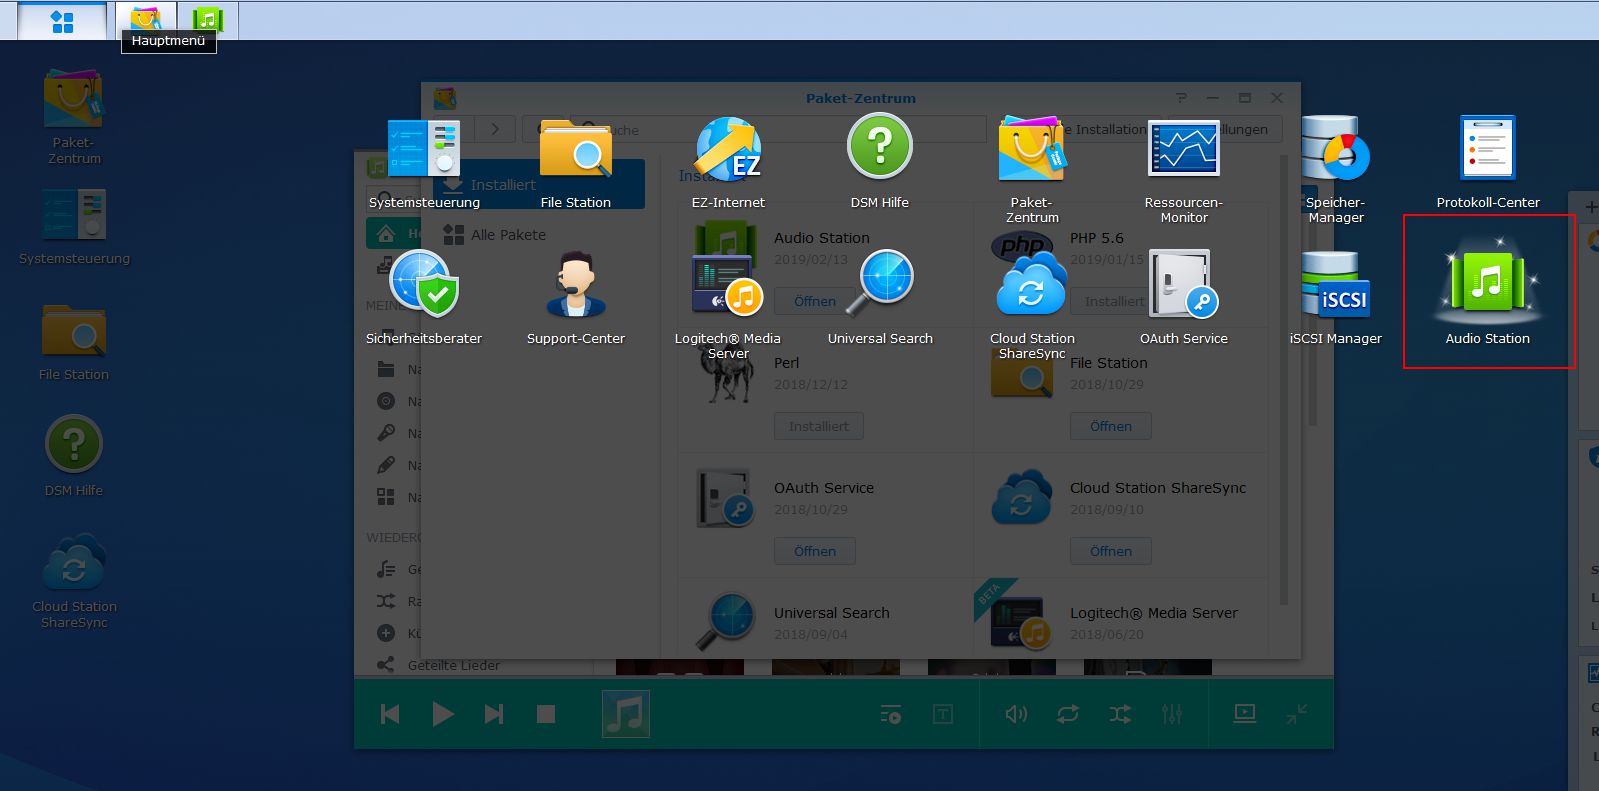Screen dimensions: 1599x791
Task: Open Universal Search package entry in Paket-Zentrum list
Action: [x=826, y=613]
